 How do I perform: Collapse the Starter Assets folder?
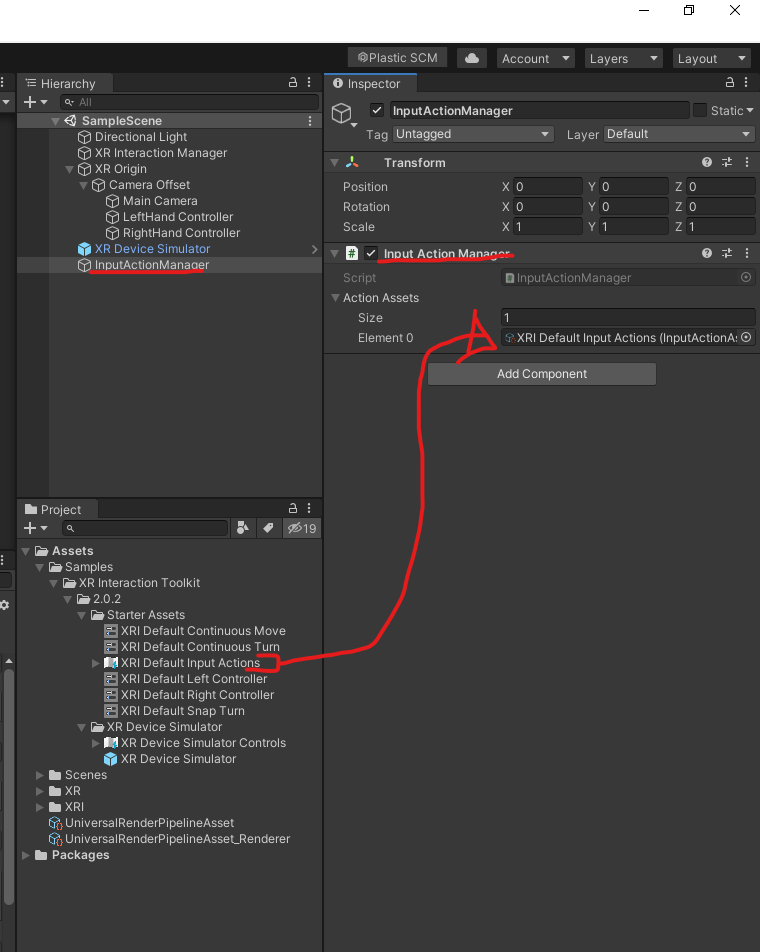[x=81, y=616]
